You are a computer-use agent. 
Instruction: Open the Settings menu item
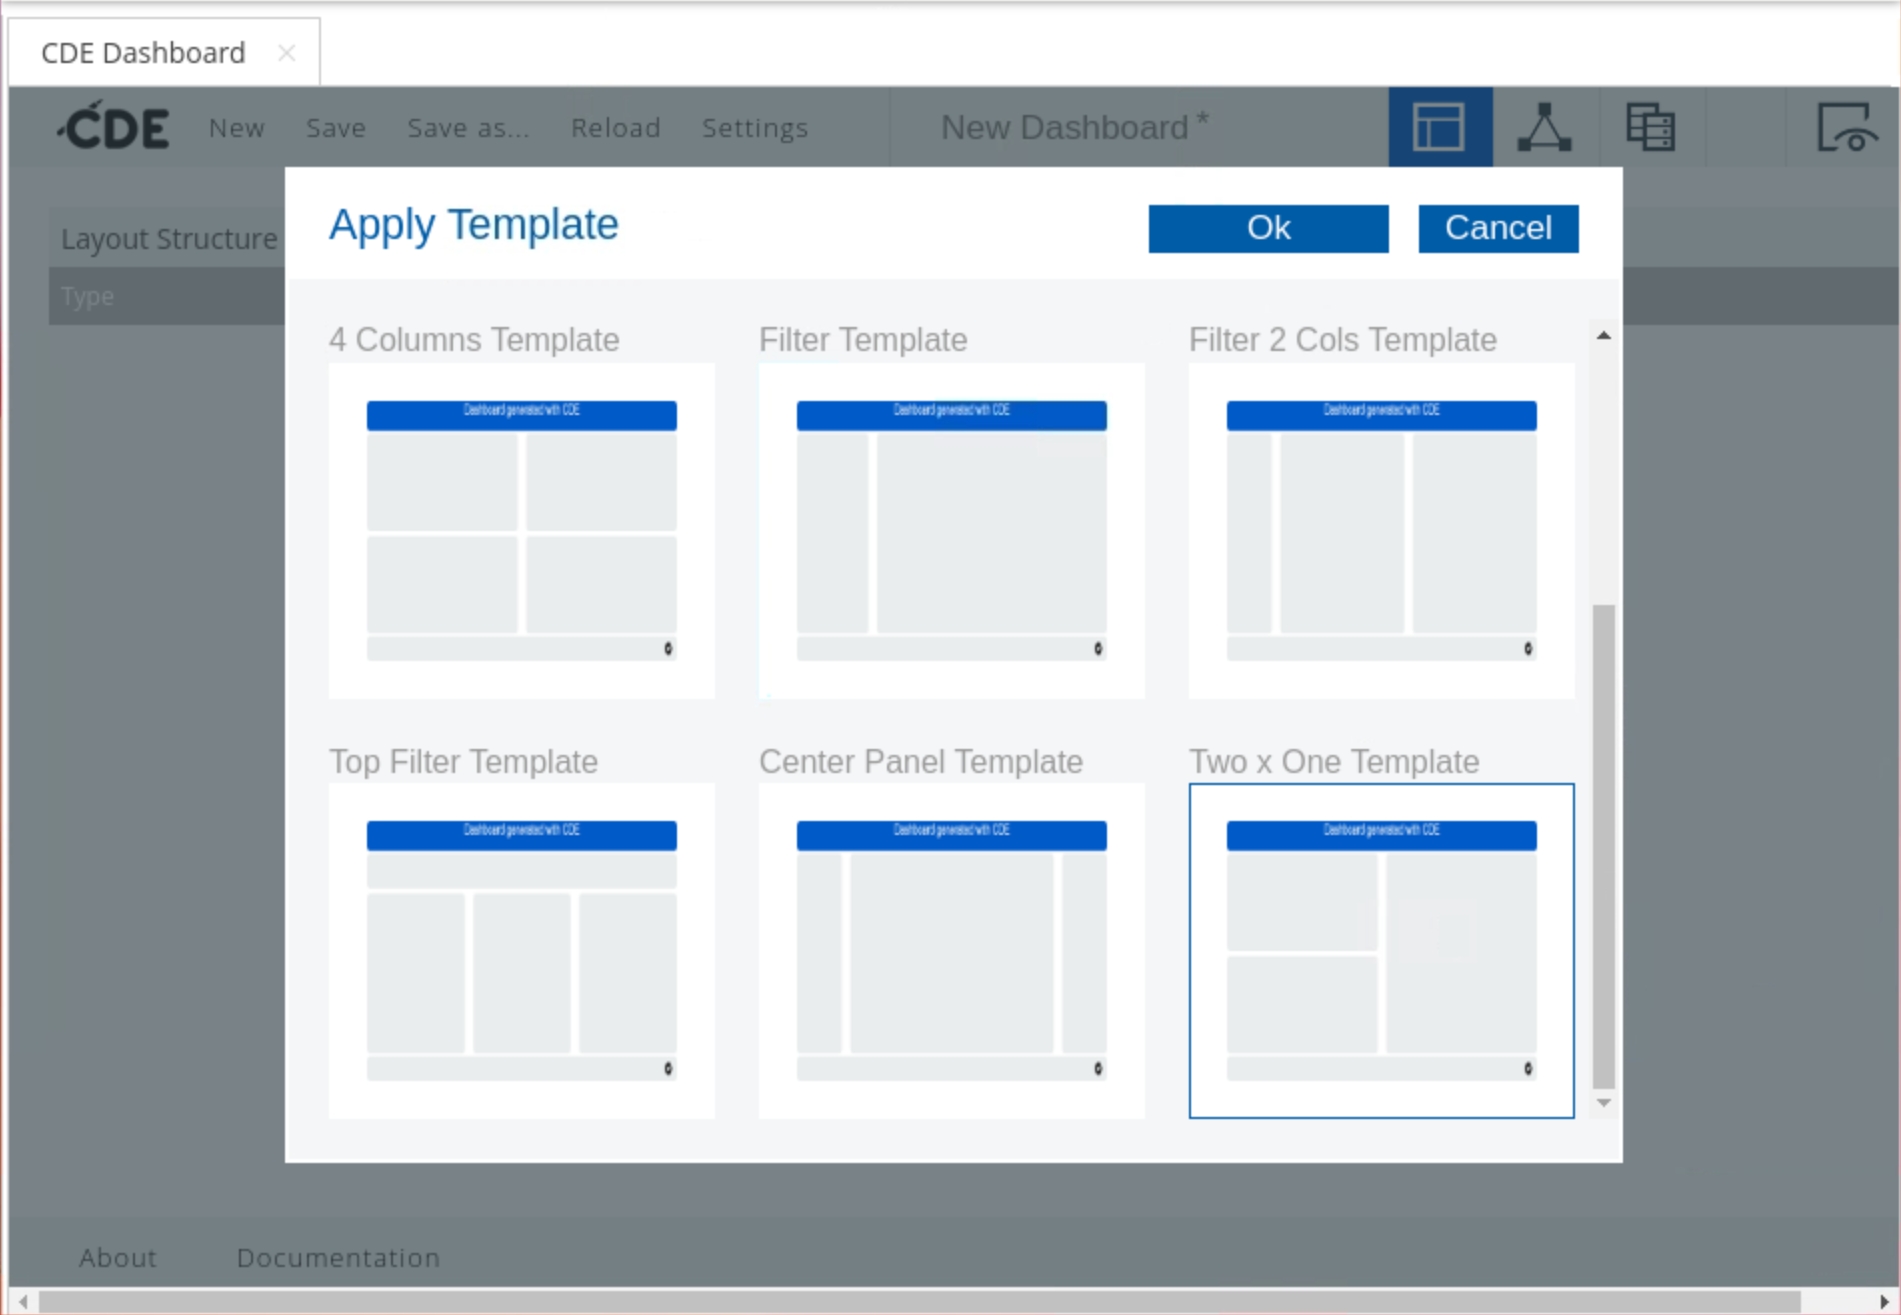coord(754,128)
